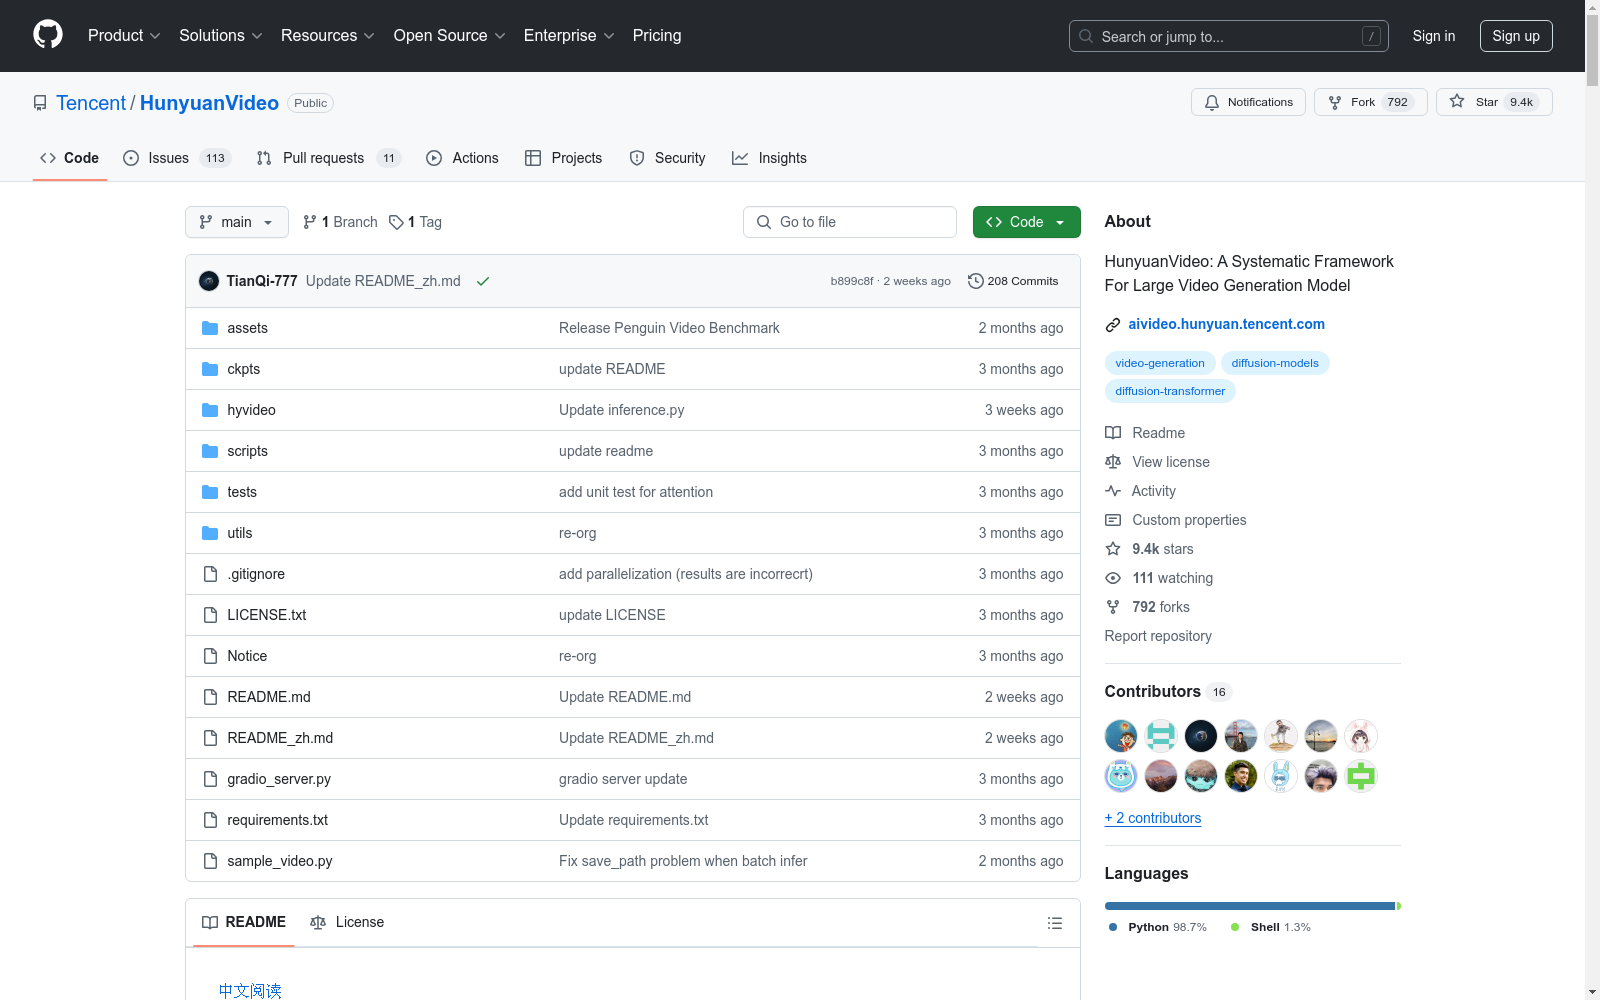Click the diffusion-transformer topic tag
This screenshot has width=1600, height=1000.
click(x=1170, y=391)
